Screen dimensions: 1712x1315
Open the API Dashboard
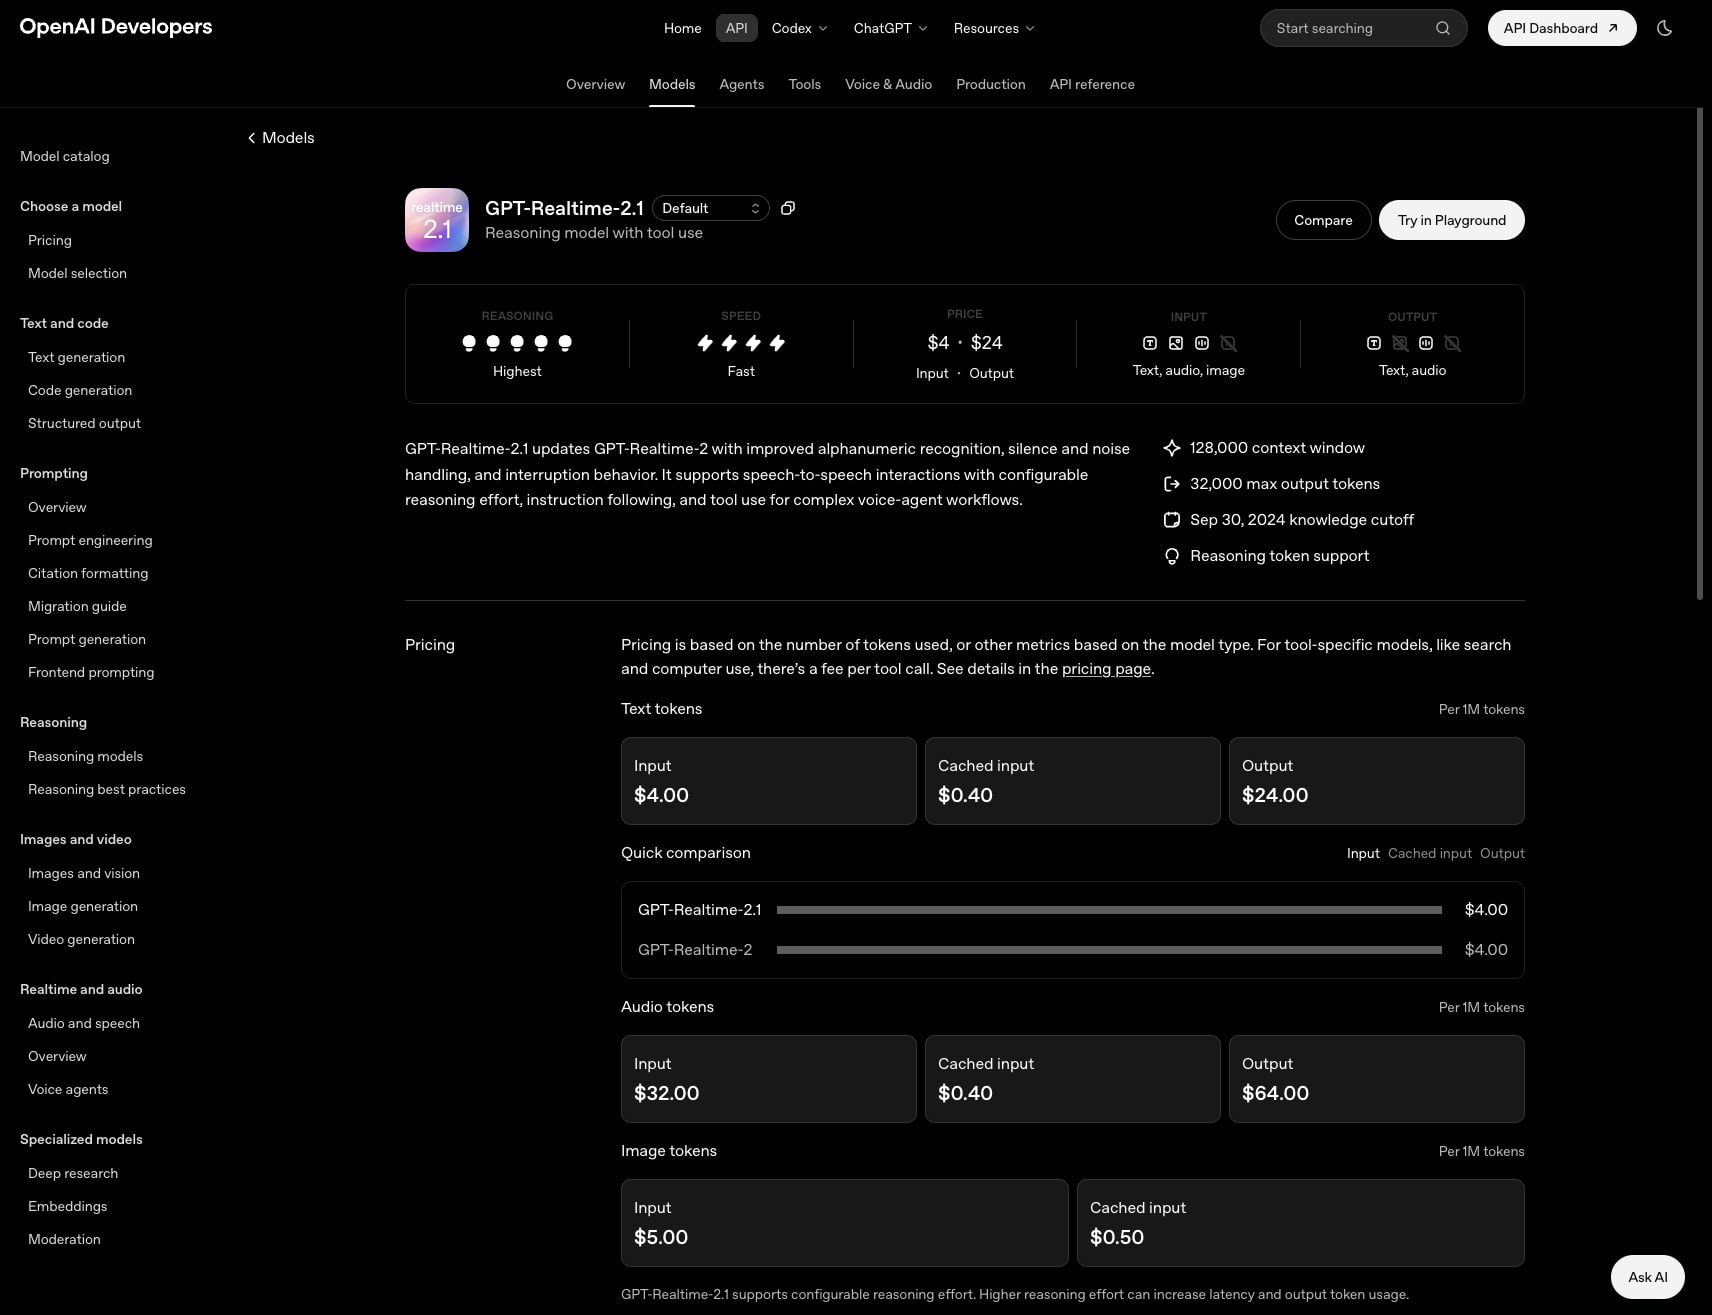pyautogui.click(x=1562, y=28)
